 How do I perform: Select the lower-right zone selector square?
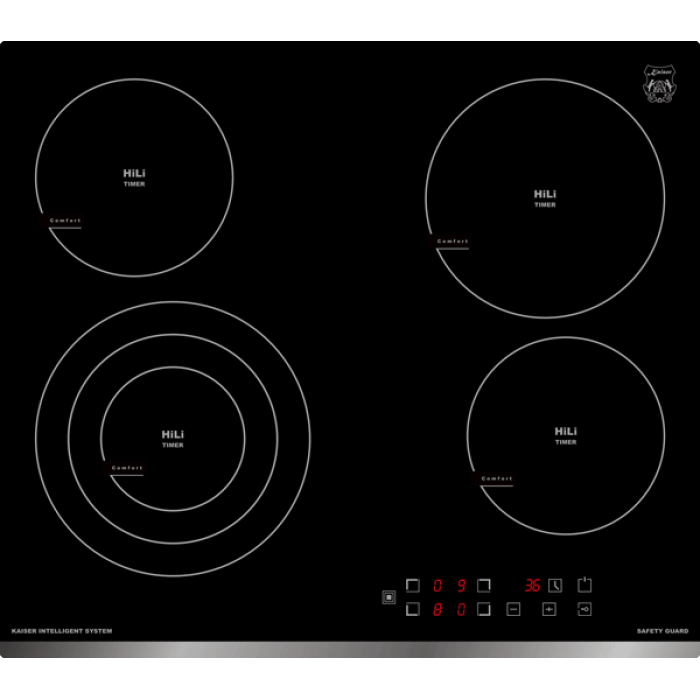483,608
